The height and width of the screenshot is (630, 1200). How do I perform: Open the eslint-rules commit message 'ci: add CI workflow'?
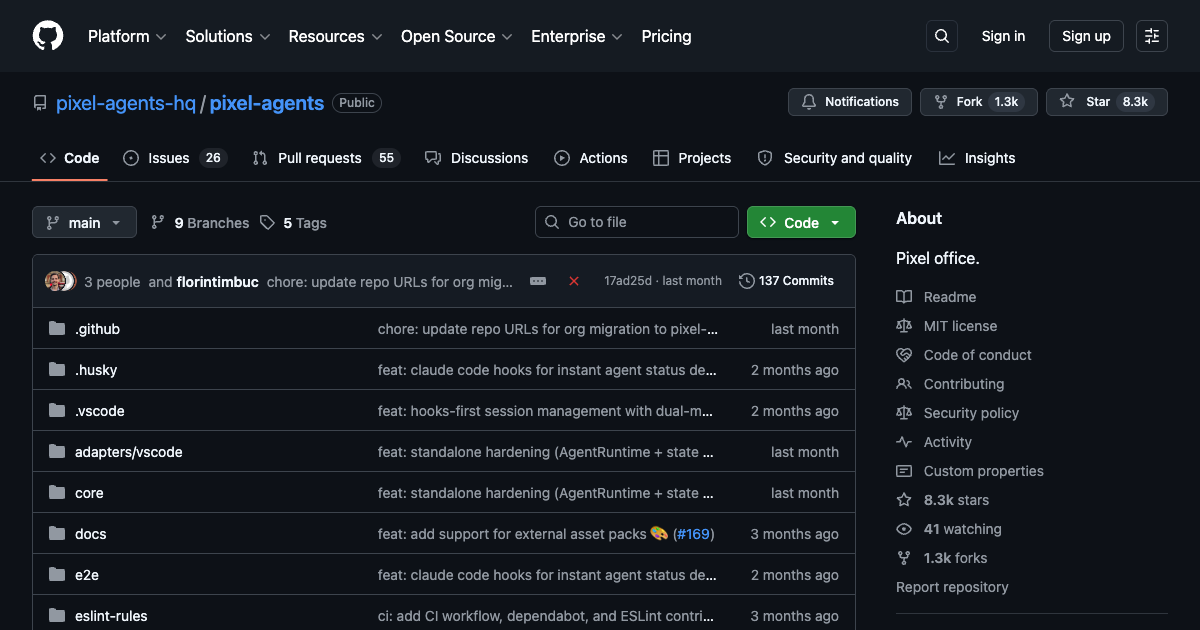pos(547,616)
